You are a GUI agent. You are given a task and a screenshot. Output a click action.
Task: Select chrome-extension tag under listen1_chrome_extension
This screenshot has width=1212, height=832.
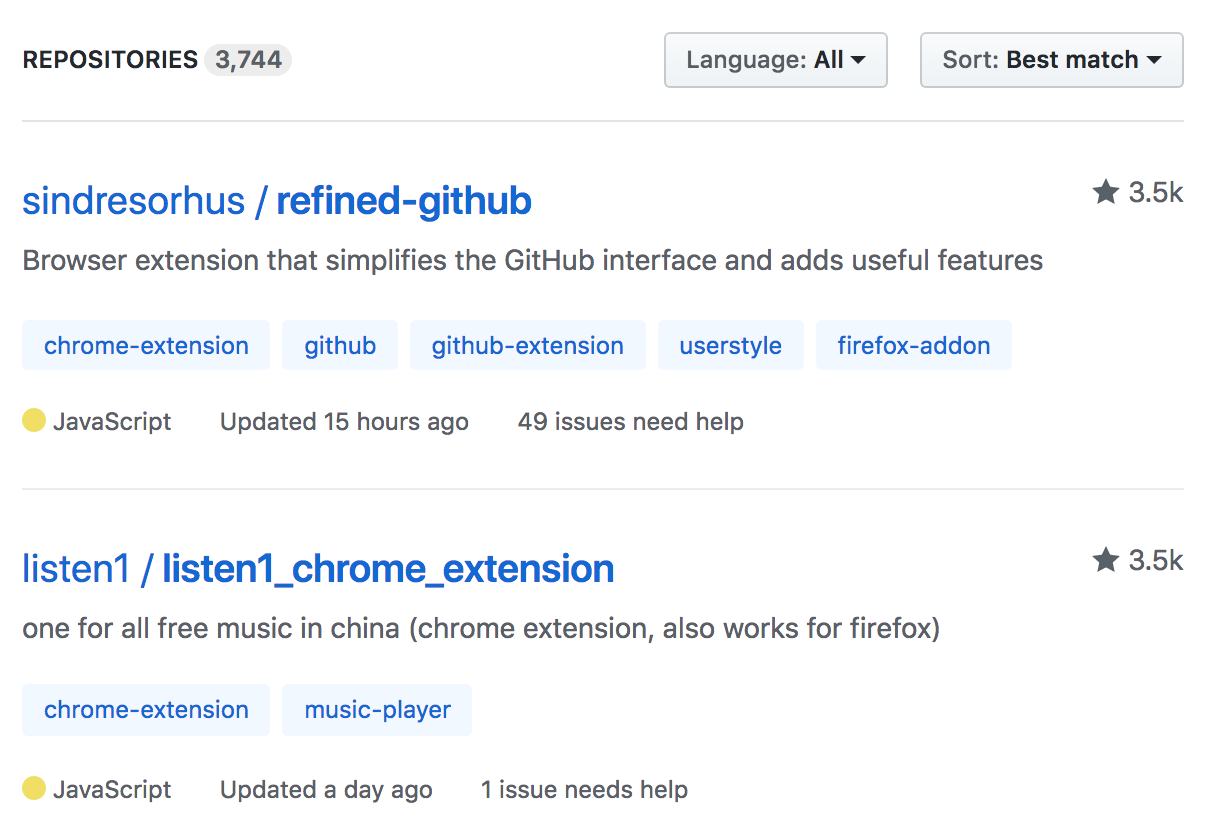[146, 710]
